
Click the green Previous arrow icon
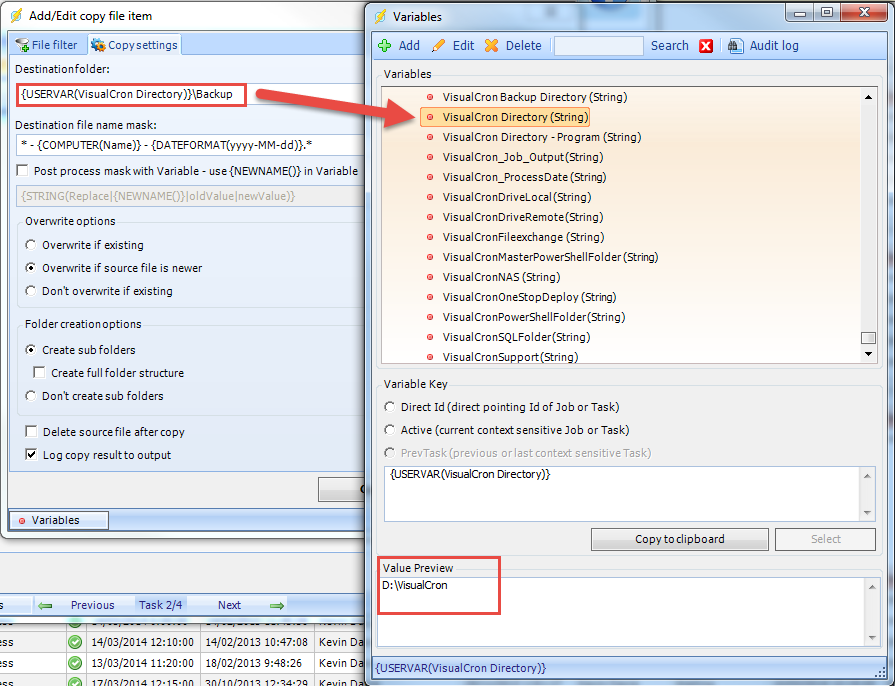click(45, 605)
